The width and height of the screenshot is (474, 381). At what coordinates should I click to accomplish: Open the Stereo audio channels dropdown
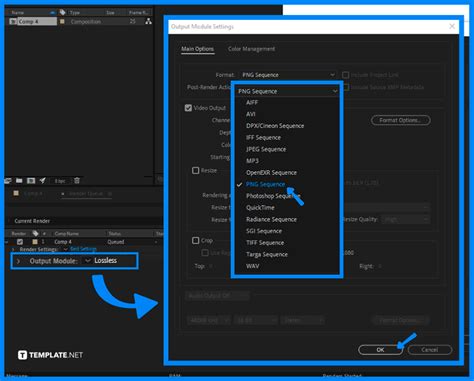[x=302, y=320]
